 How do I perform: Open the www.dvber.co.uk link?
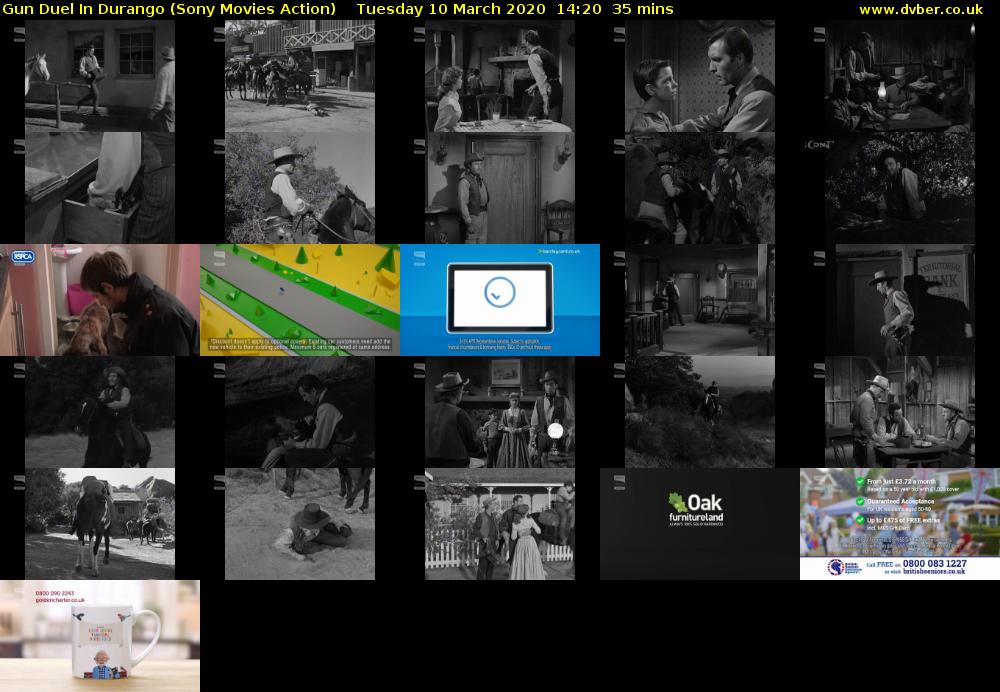tap(921, 9)
